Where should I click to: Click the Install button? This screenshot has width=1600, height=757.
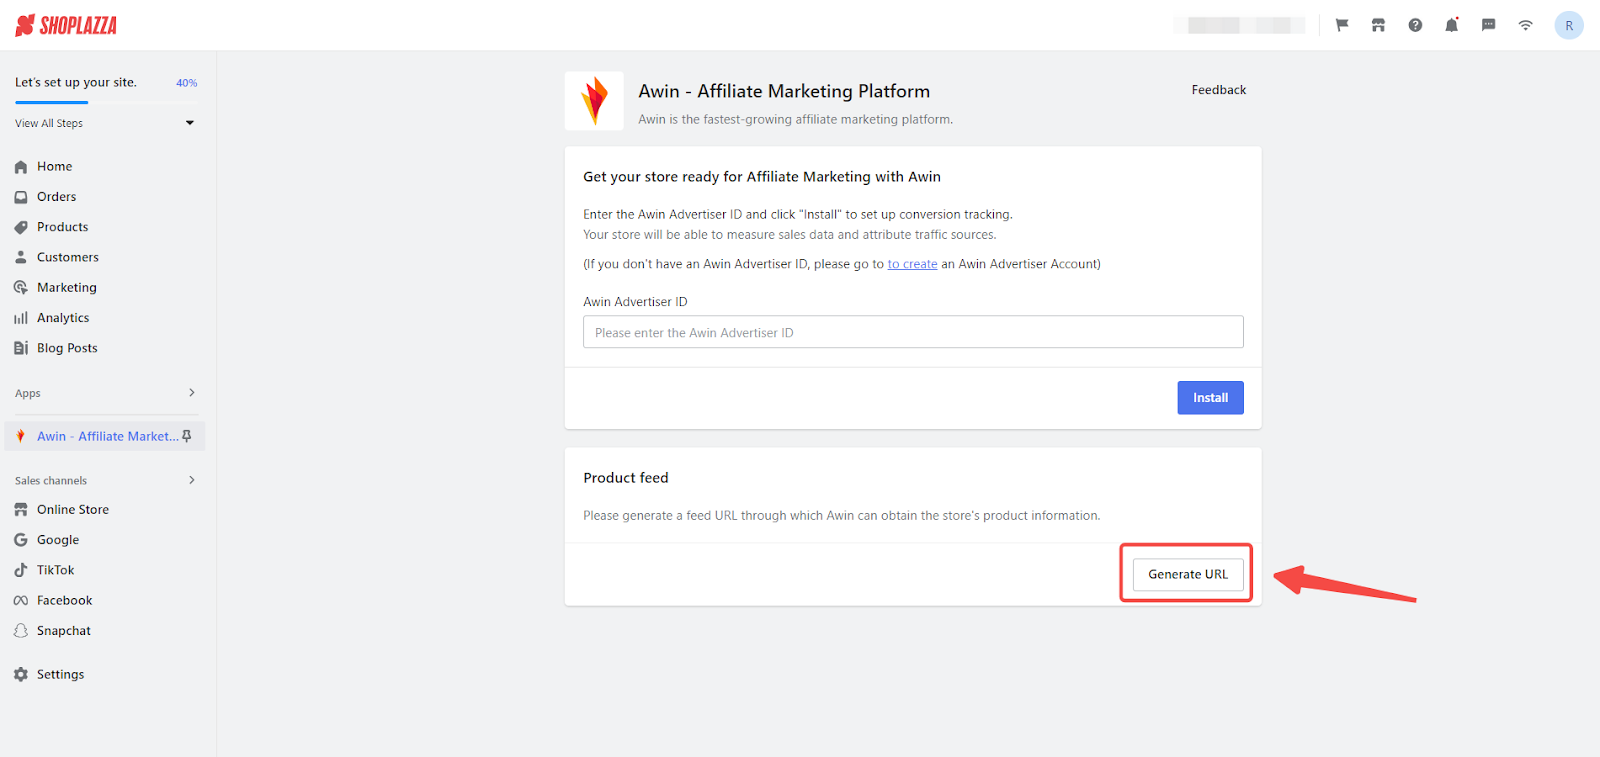[x=1210, y=398]
